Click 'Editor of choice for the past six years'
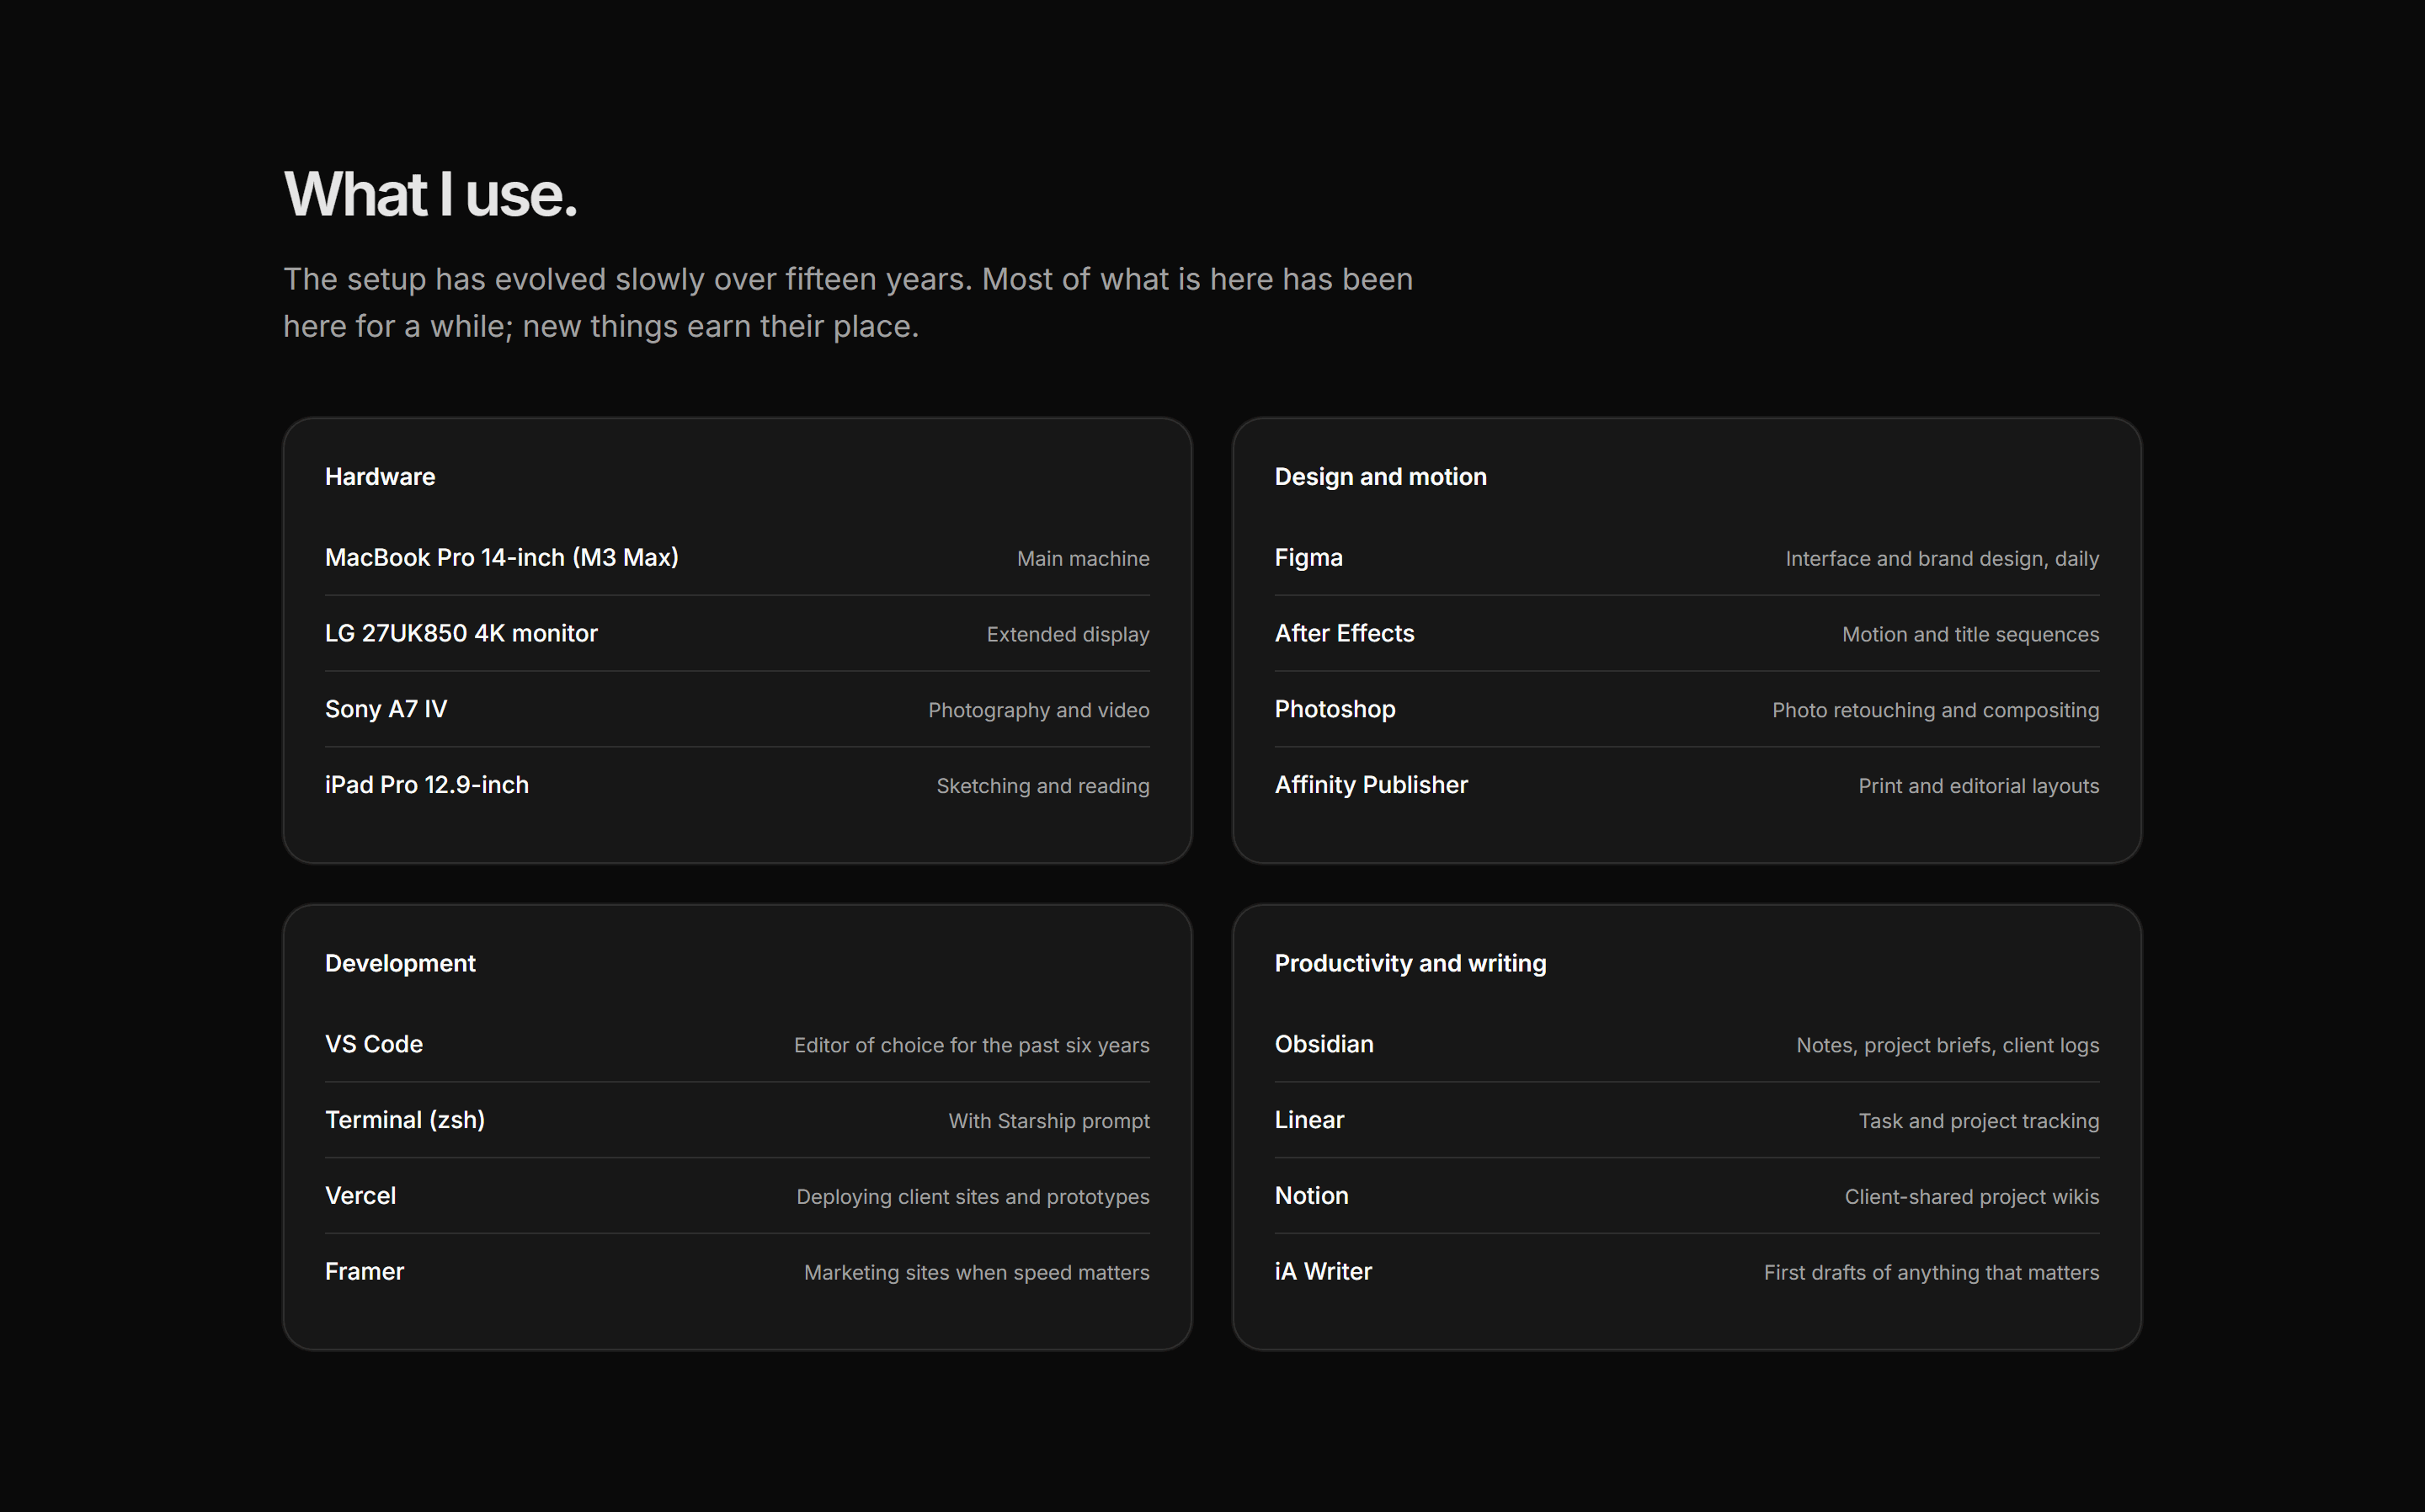 click(972, 1046)
